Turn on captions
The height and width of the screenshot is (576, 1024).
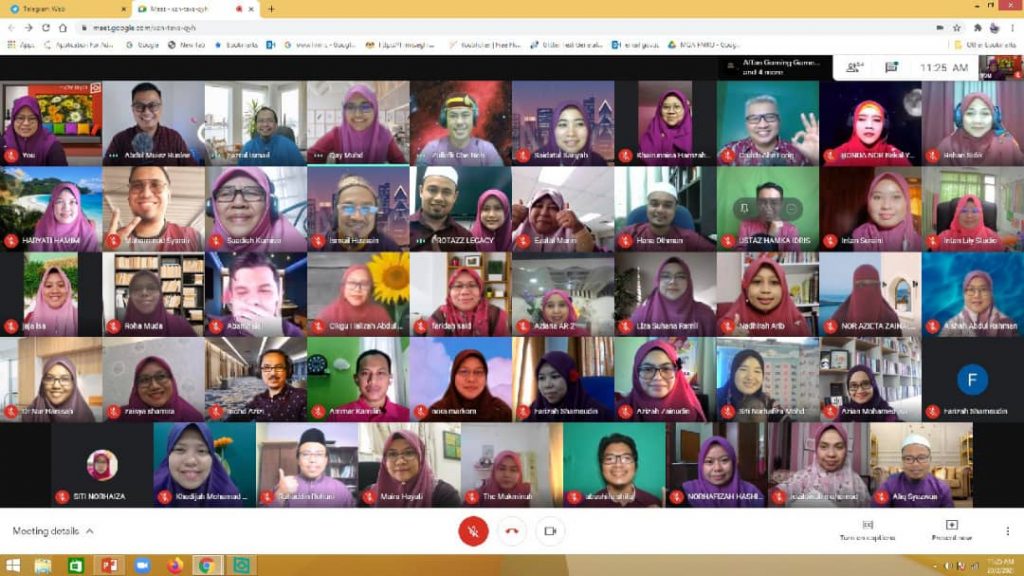point(867,530)
